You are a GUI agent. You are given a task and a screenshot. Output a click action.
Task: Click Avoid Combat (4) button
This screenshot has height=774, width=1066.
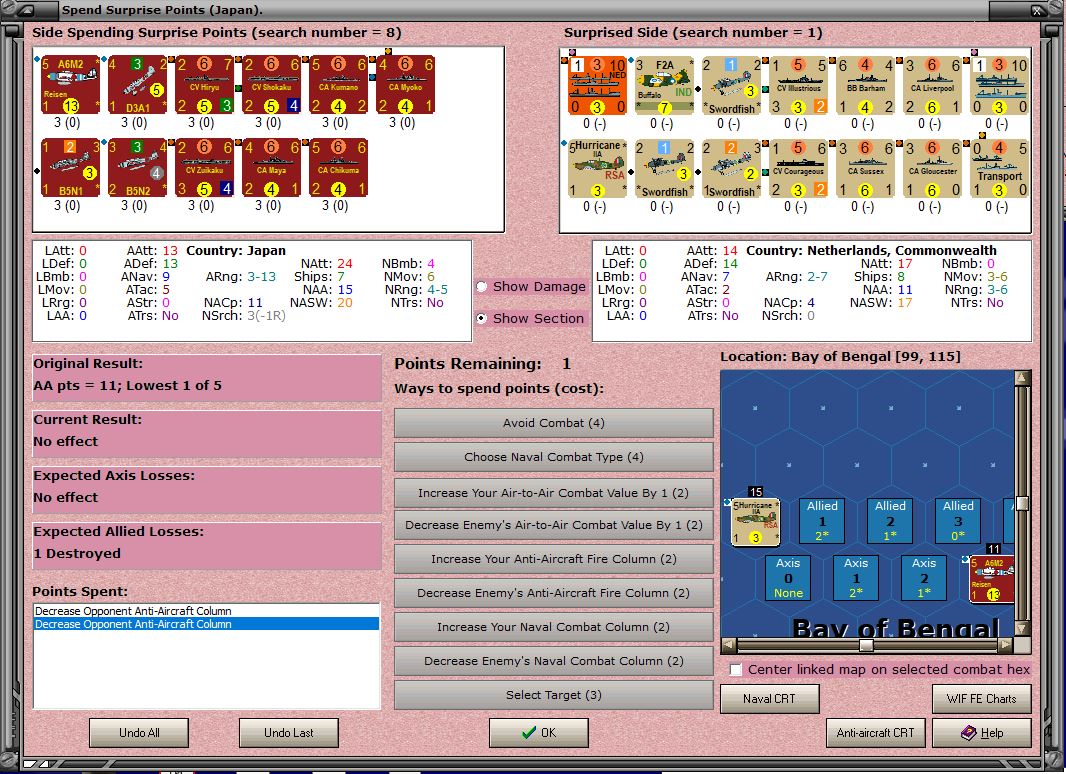(x=553, y=423)
